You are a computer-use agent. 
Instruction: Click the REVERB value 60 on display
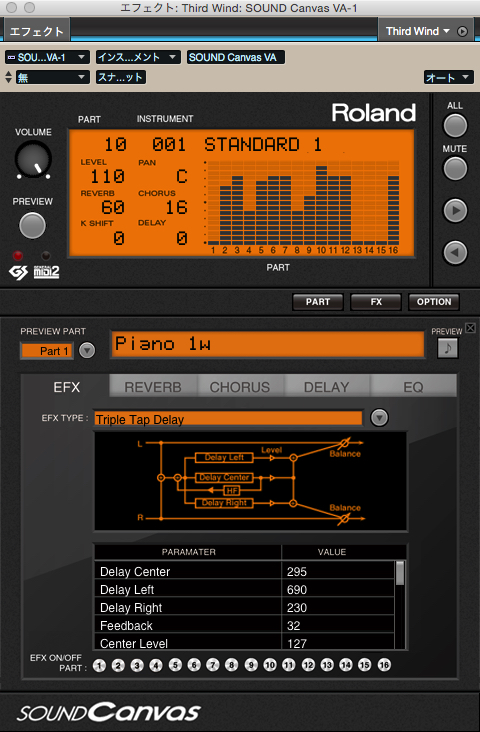click(113, 207)
